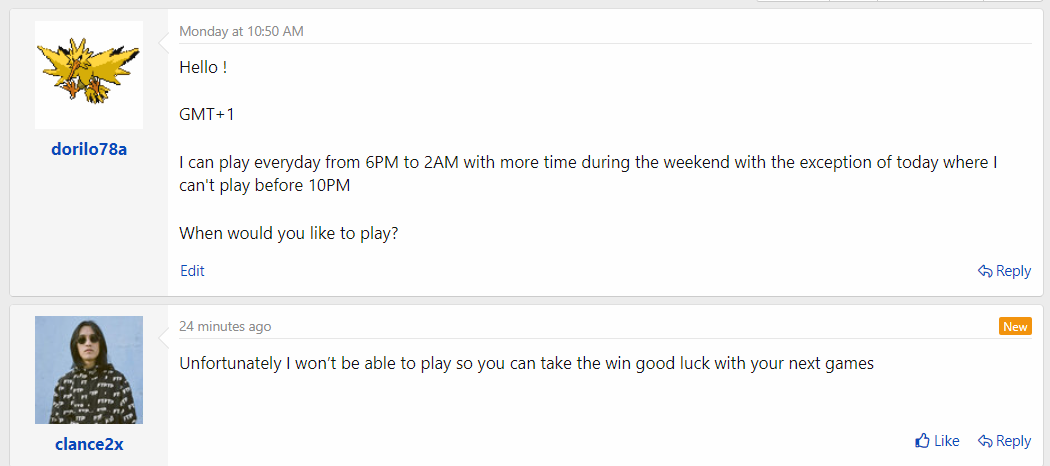Open the dorilo78a username profile link
This screenshot has width=1050, height=466.
tap(89, 149)
